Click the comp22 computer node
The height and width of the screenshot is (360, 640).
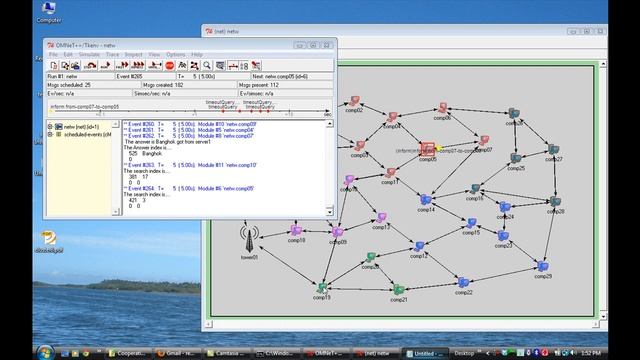pos(463,282)
